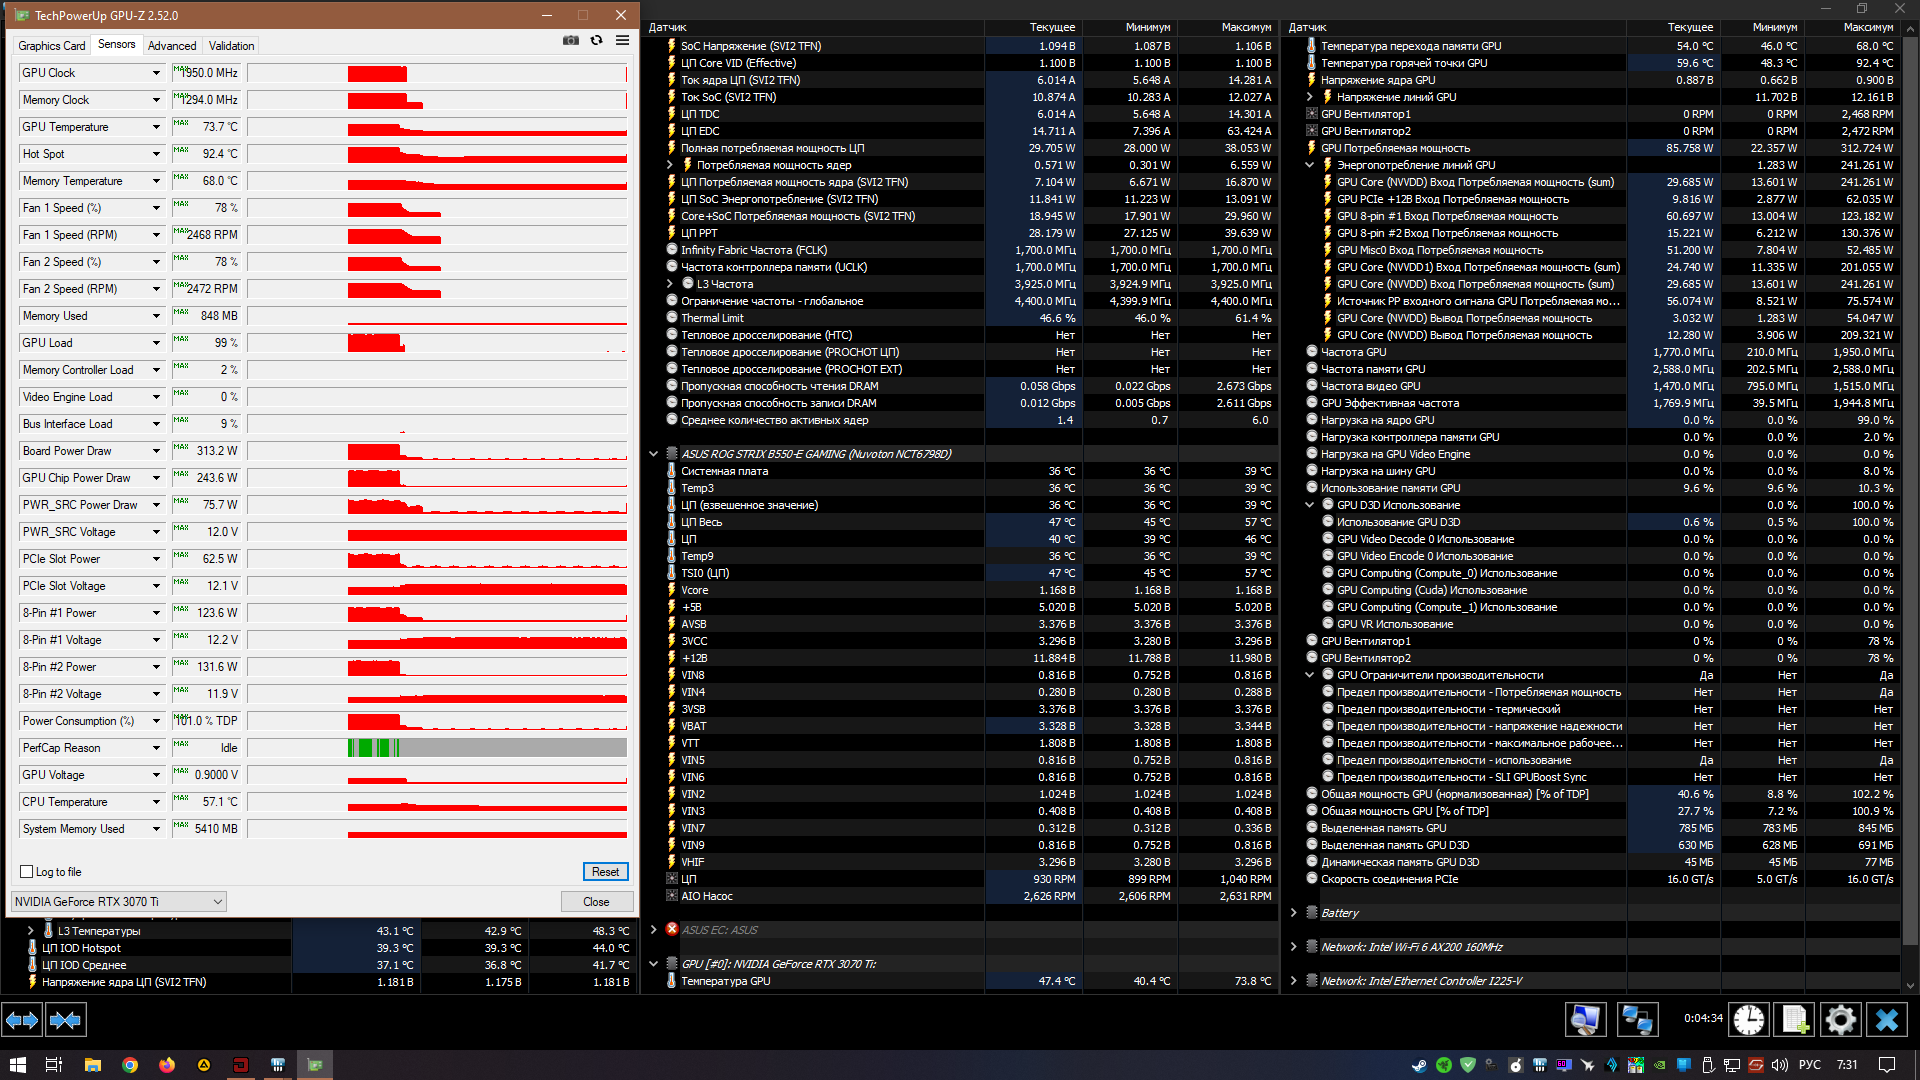Open the GPU-Z hamburger menu

point(622,41)
